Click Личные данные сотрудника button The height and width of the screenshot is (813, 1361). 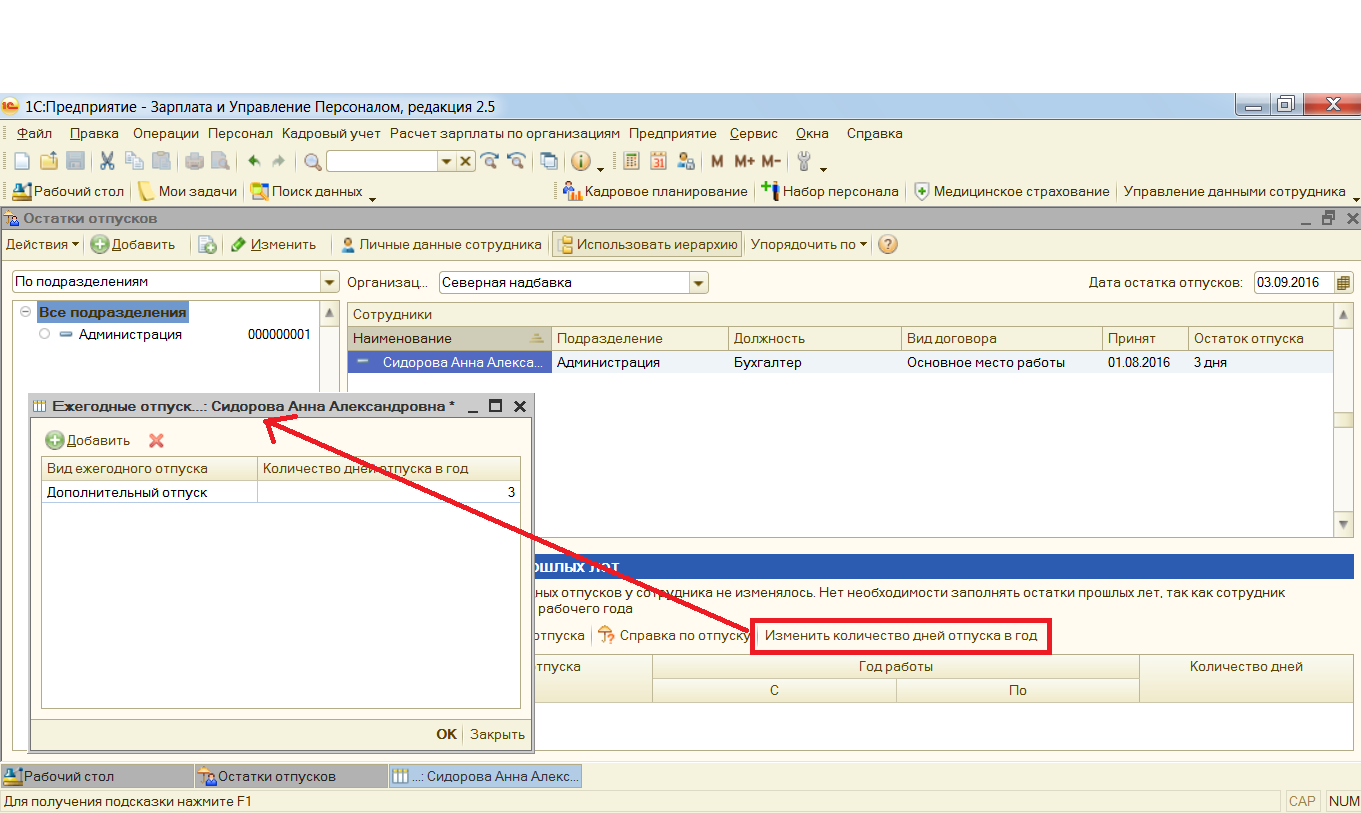(x=441, y=244)
